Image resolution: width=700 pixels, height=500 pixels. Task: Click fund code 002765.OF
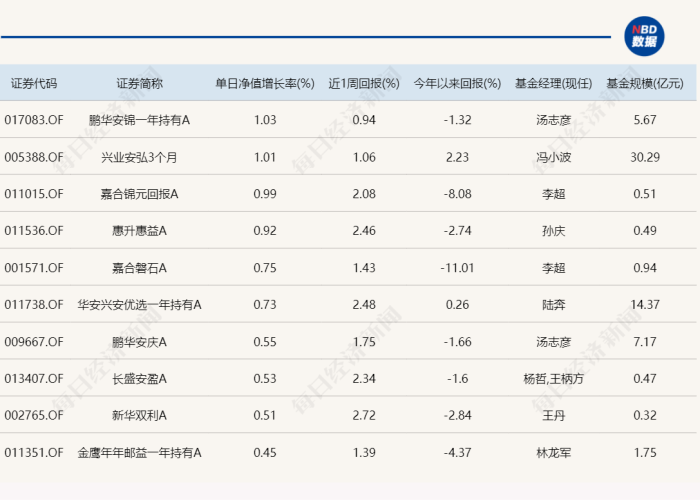(x=34, y=416)
